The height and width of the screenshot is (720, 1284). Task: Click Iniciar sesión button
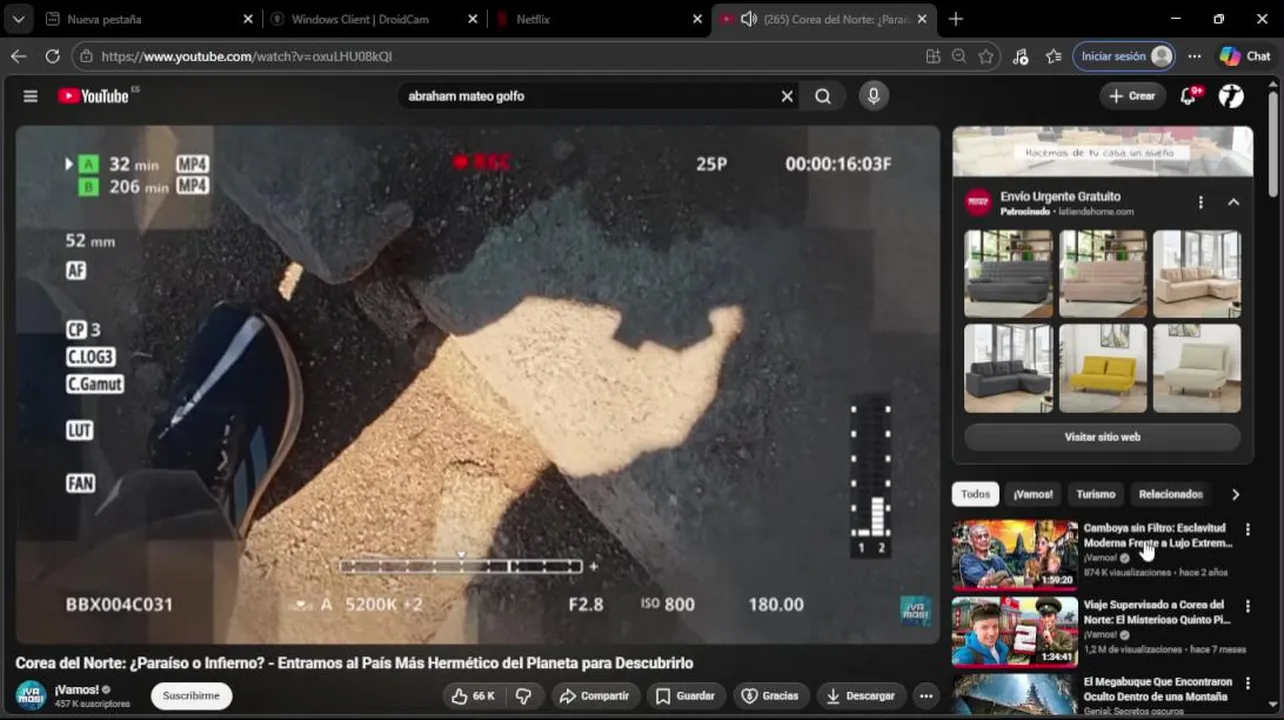[x=1123, y=56]
